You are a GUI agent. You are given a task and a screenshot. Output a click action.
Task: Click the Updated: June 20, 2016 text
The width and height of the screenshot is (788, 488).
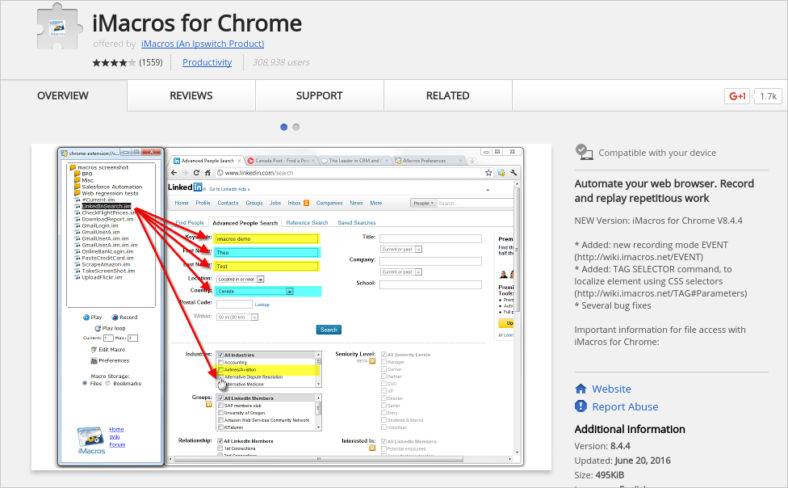coord(622,460)
